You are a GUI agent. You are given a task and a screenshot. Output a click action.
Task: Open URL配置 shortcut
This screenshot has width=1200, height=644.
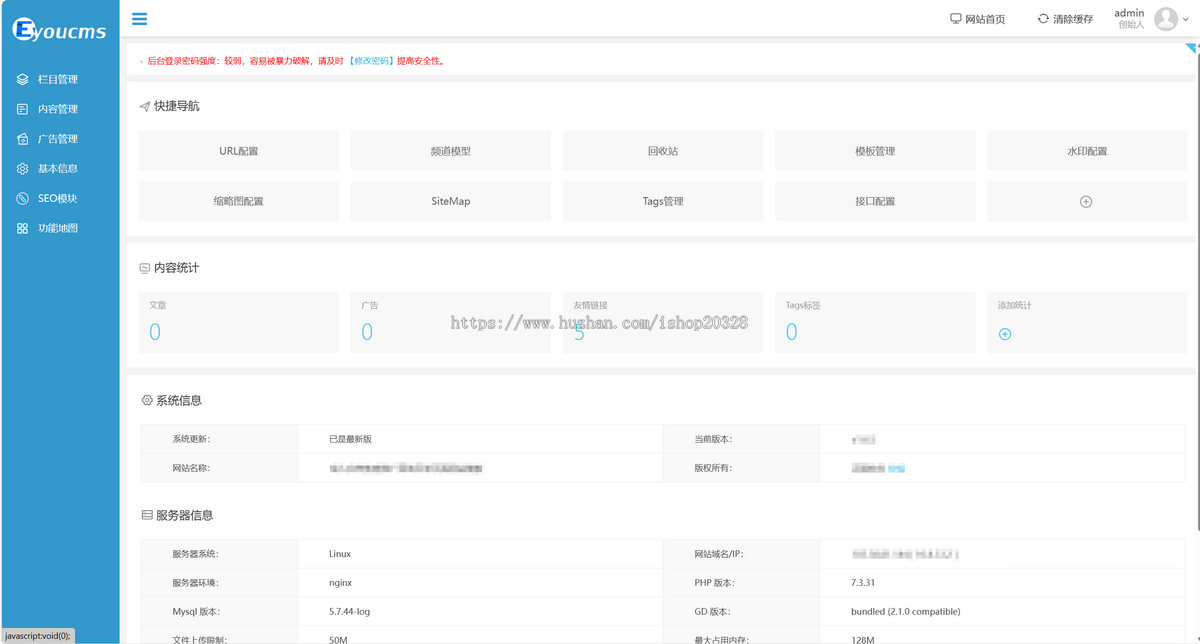click(238, 151)
